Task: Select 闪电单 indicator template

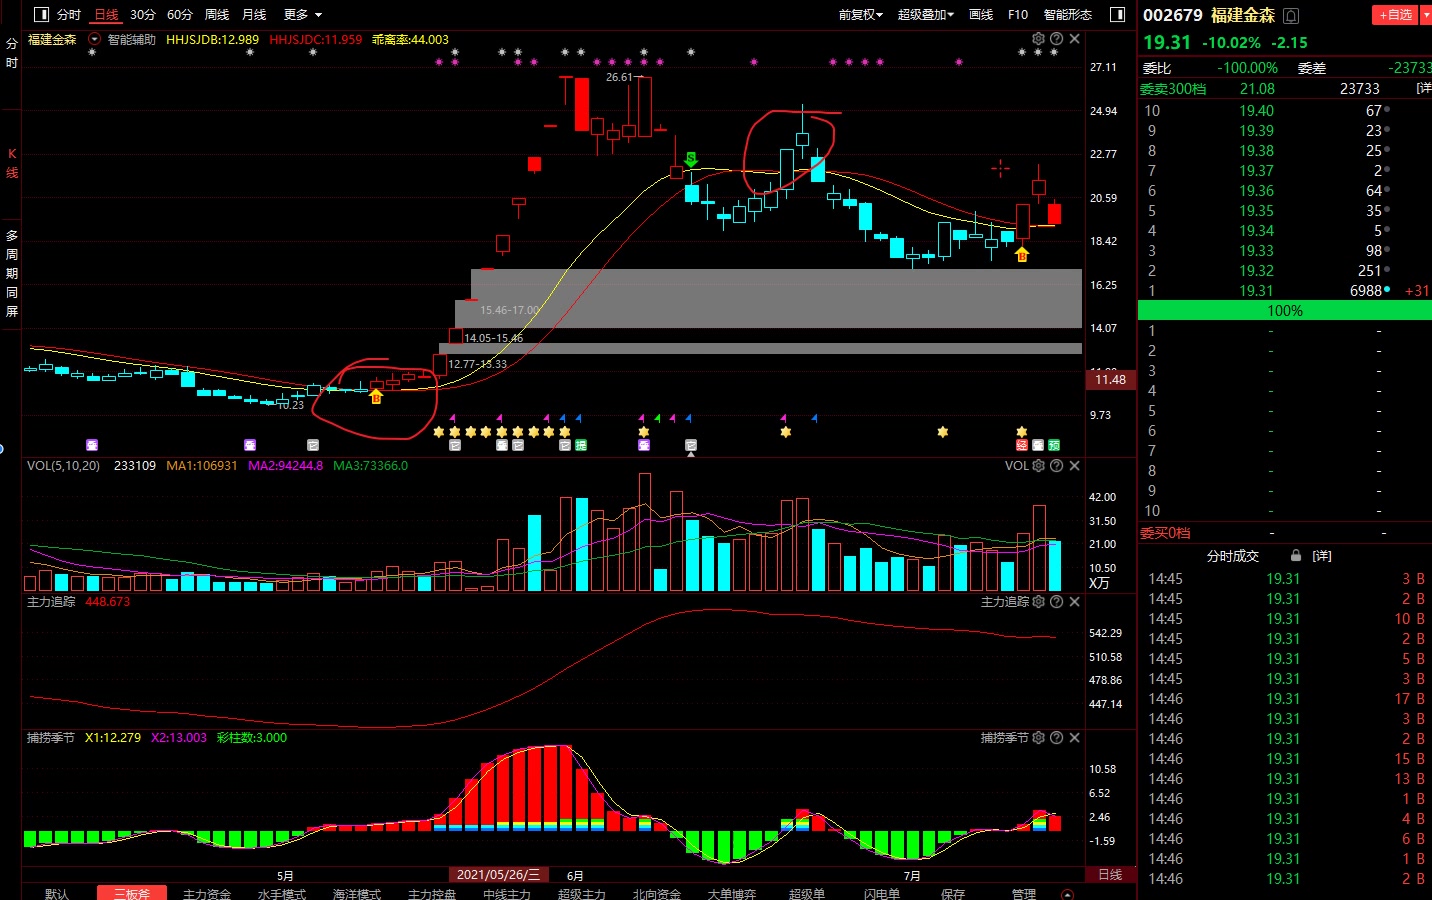Action: coord(882,894)
